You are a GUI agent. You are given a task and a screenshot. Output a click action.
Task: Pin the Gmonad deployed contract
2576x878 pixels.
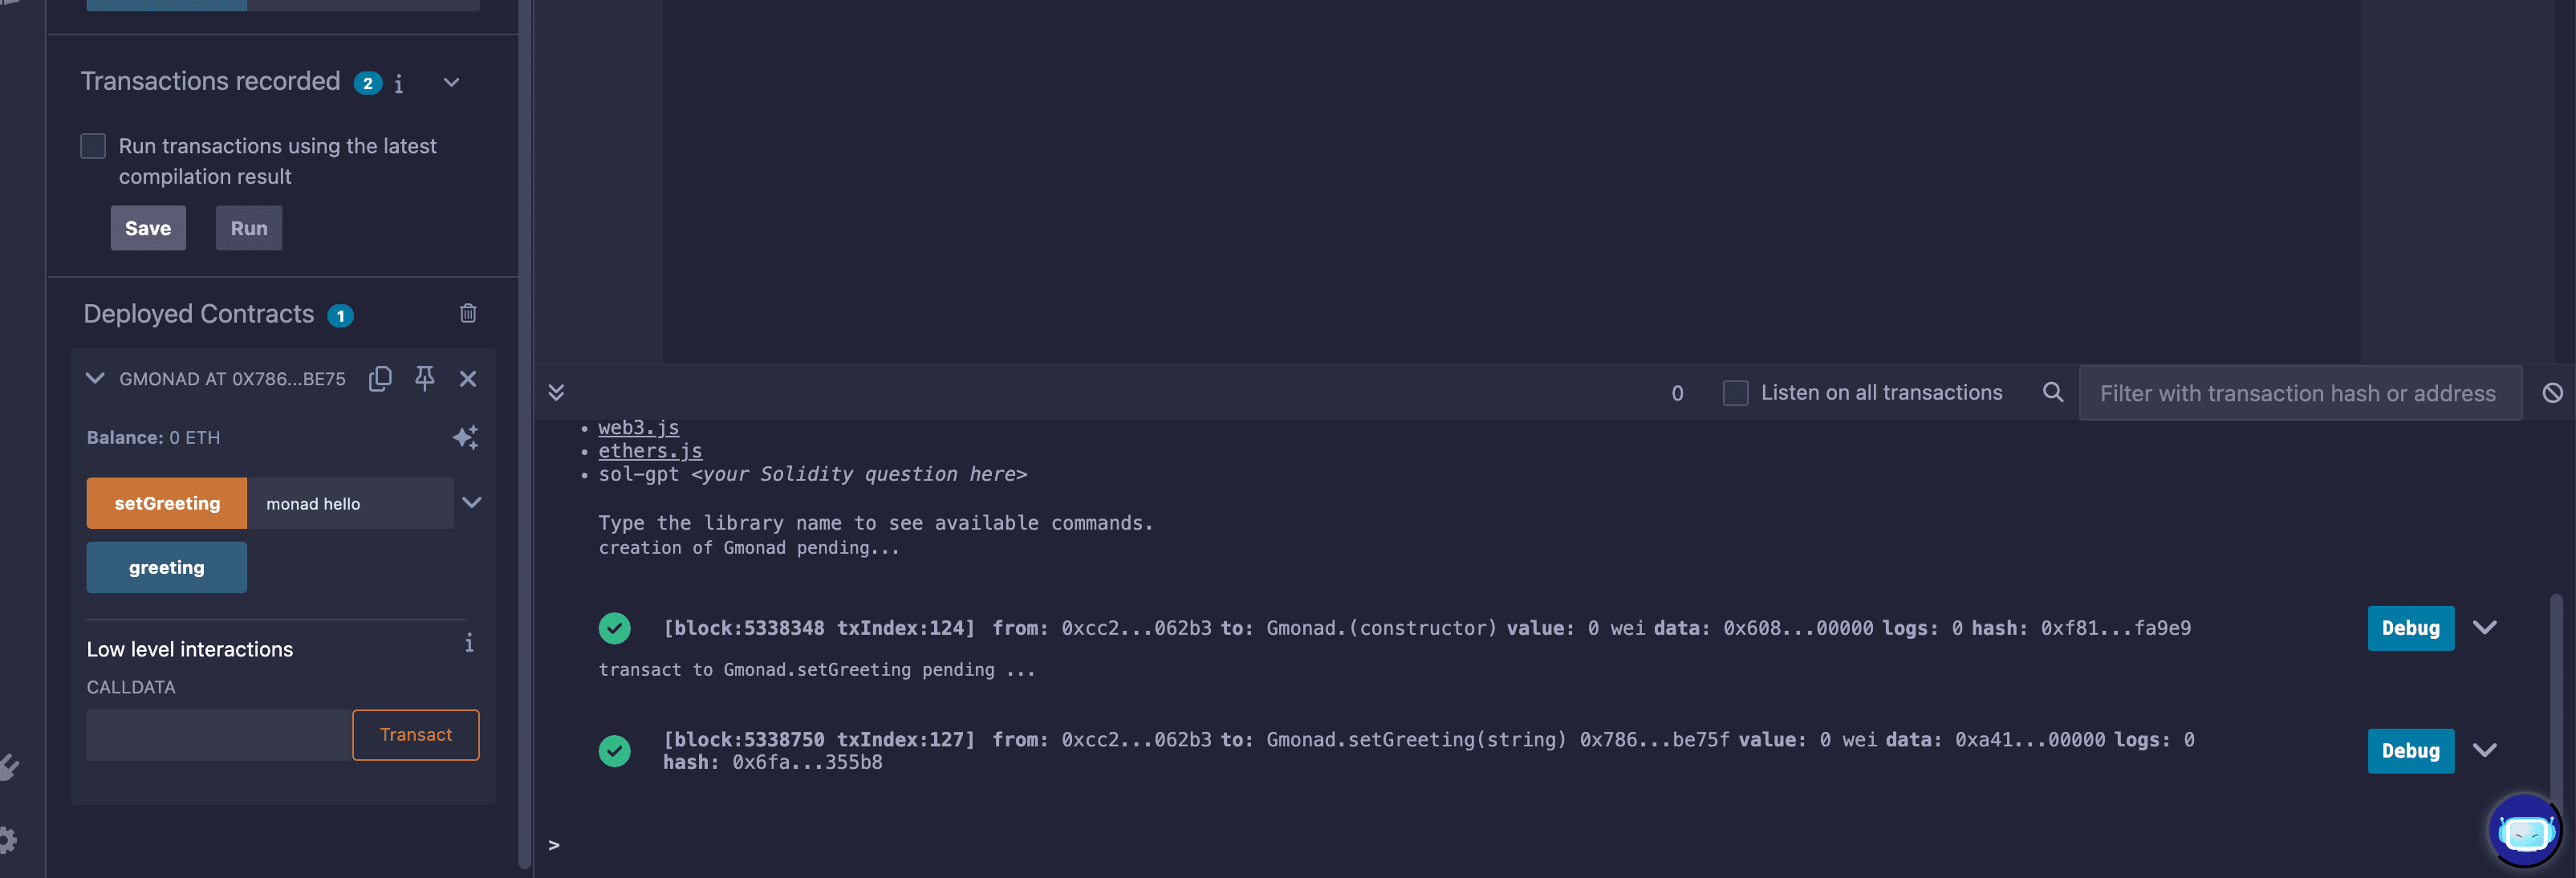[x=425, y=378]
